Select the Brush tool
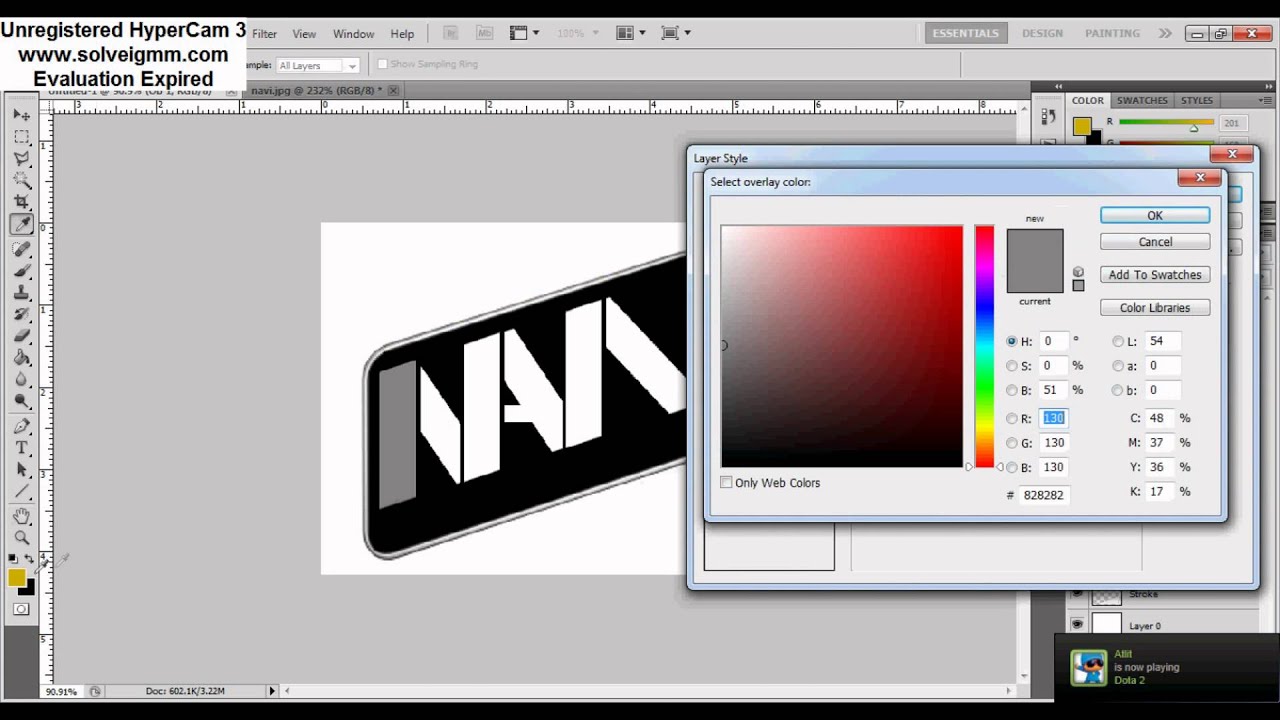The width and height of the screenshot is (1280, 720). [x=21, y=271]
